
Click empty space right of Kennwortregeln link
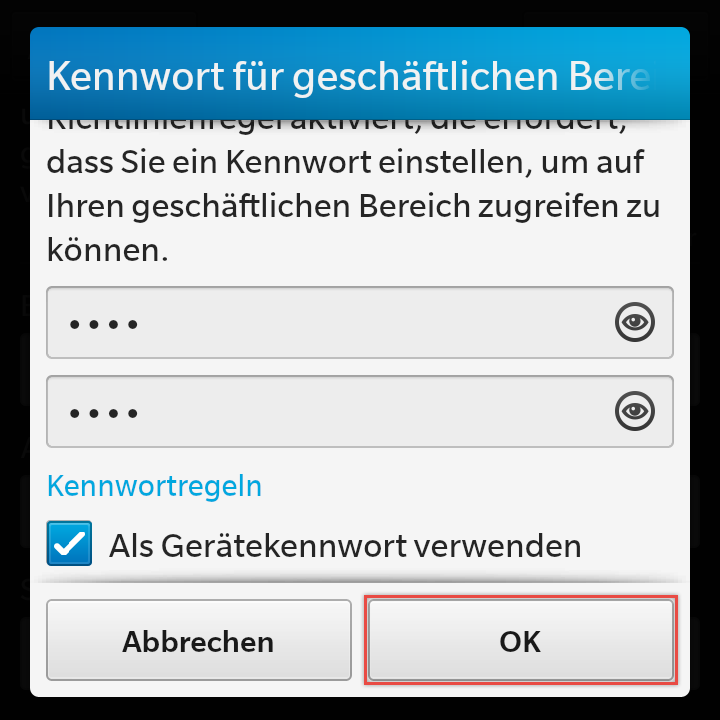(x=468, y=486)
